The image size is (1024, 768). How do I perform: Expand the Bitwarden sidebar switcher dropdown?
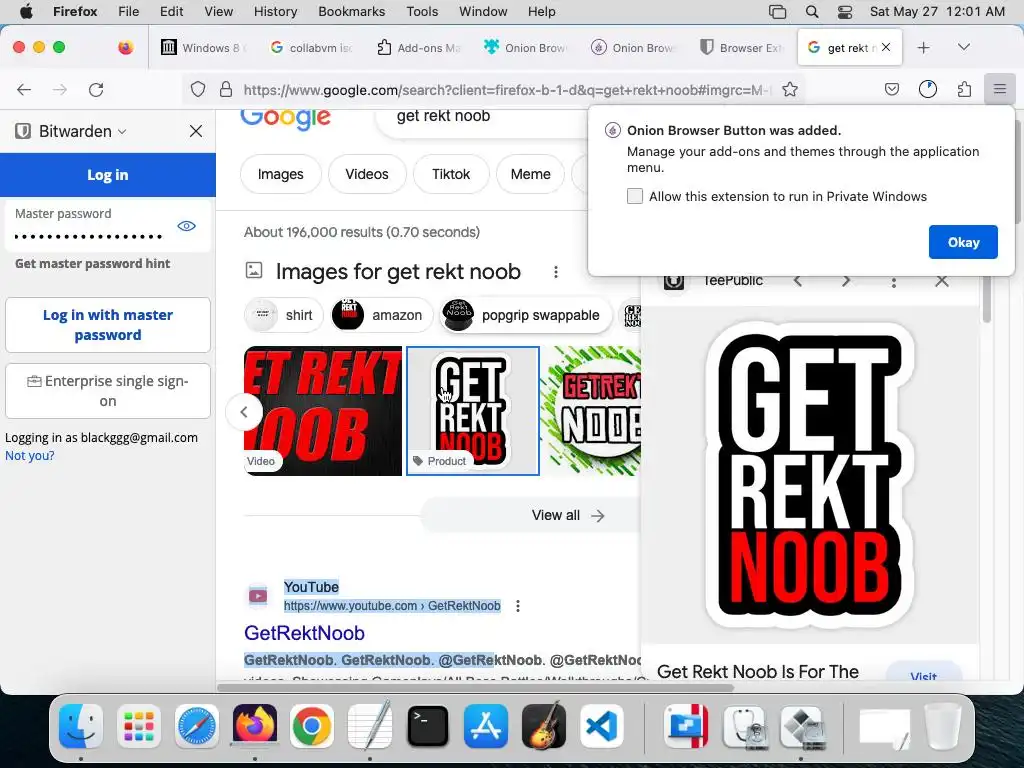(x=122, y=131)
